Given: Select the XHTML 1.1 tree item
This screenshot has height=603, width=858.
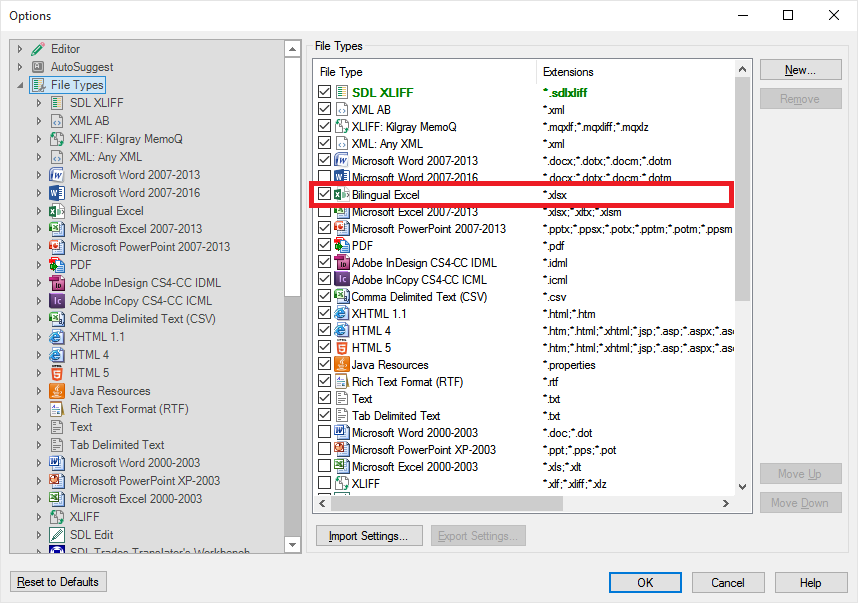Looking at the screenshot, I should click(x=97, y=337).
